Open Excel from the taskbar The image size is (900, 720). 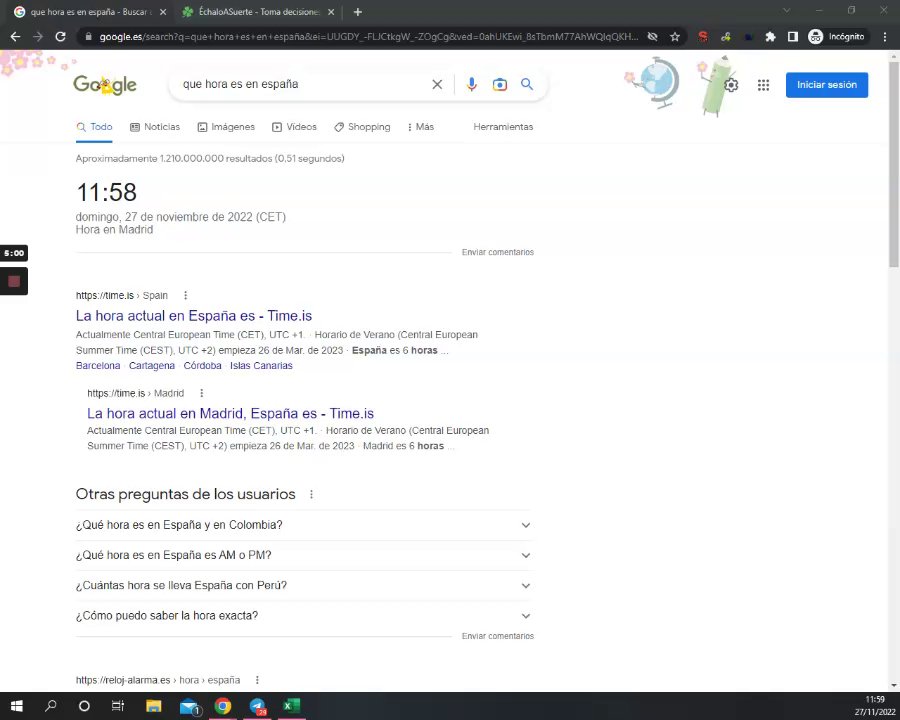point(292,706)
